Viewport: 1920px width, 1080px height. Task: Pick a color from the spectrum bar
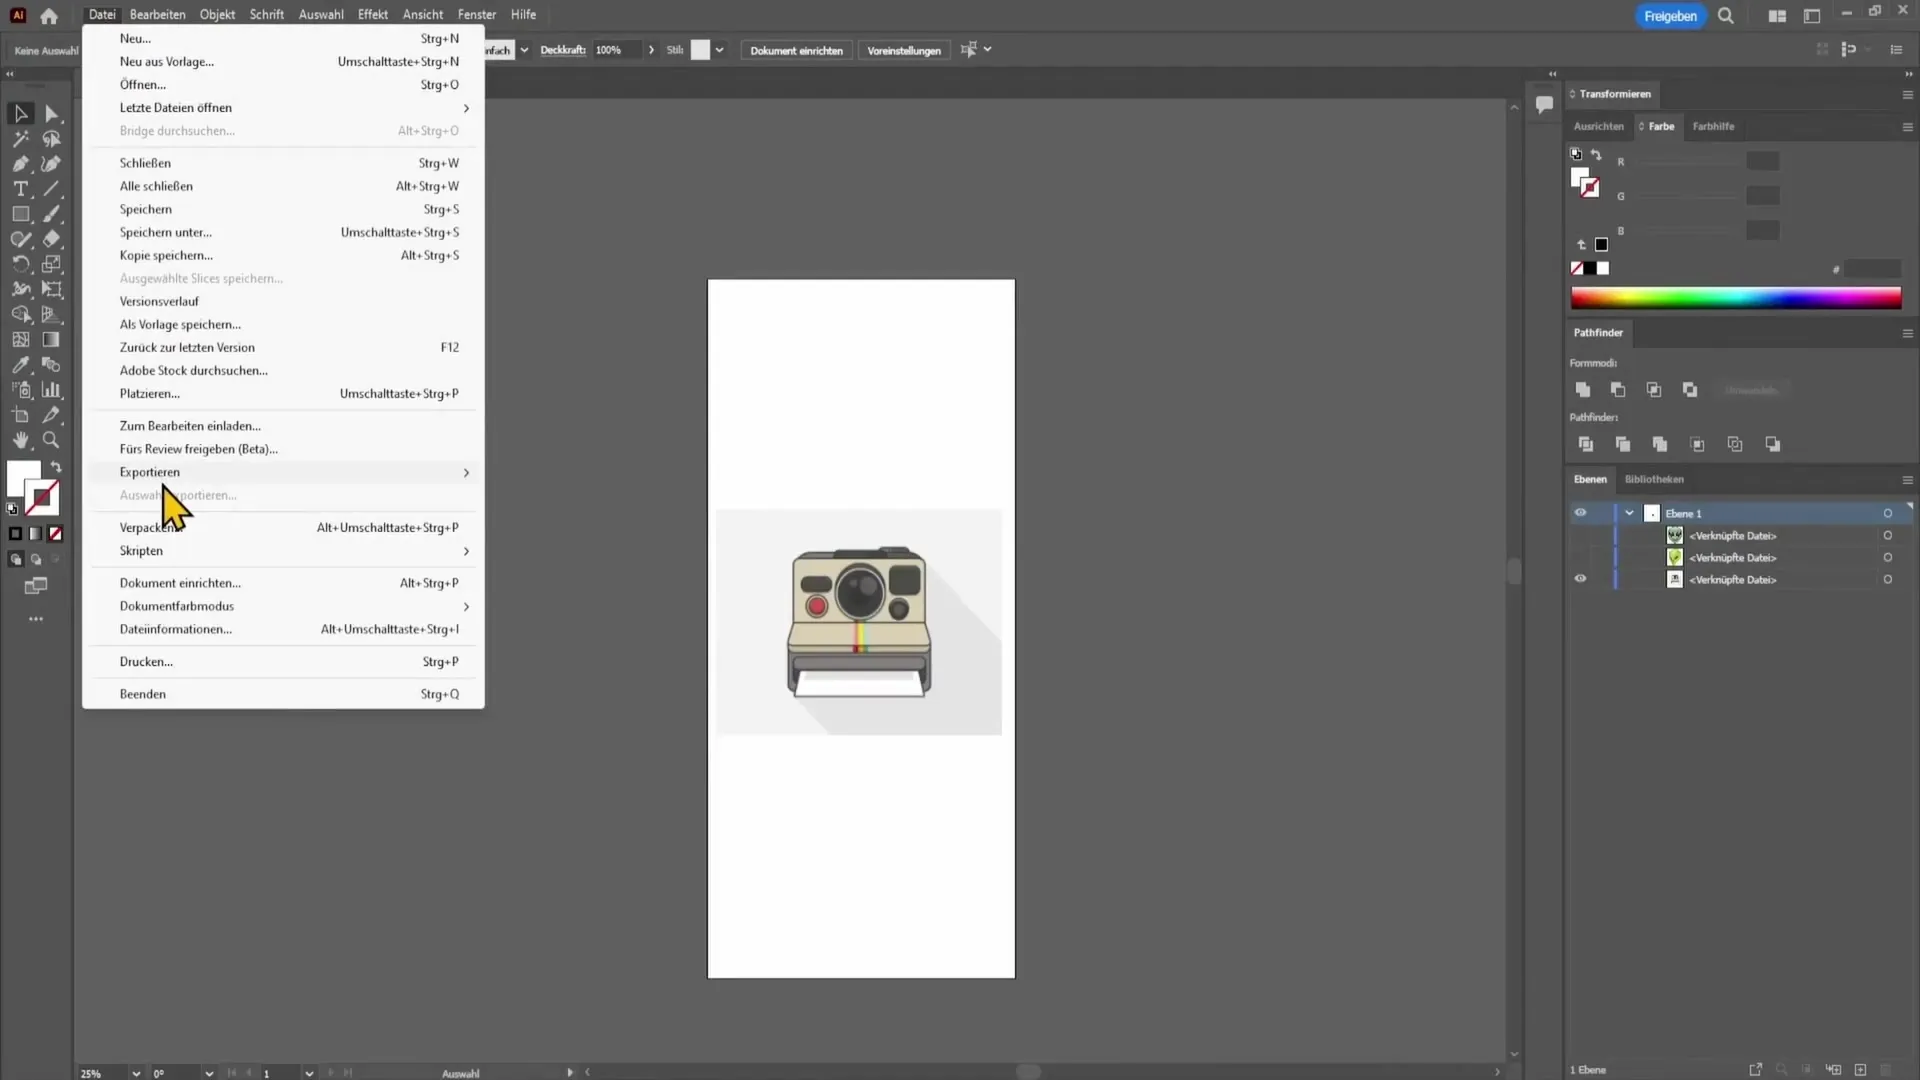click(x=1735, y=298)
